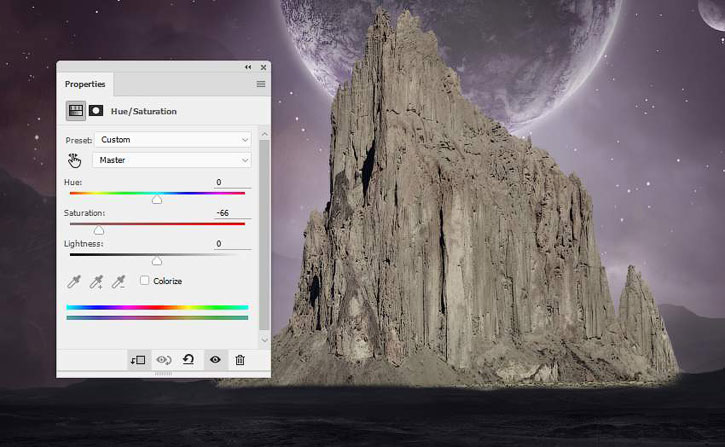The height and width of the screenshot is (447, 725).
Task: Click the Lightness label
Action: (x=84, y=244)
